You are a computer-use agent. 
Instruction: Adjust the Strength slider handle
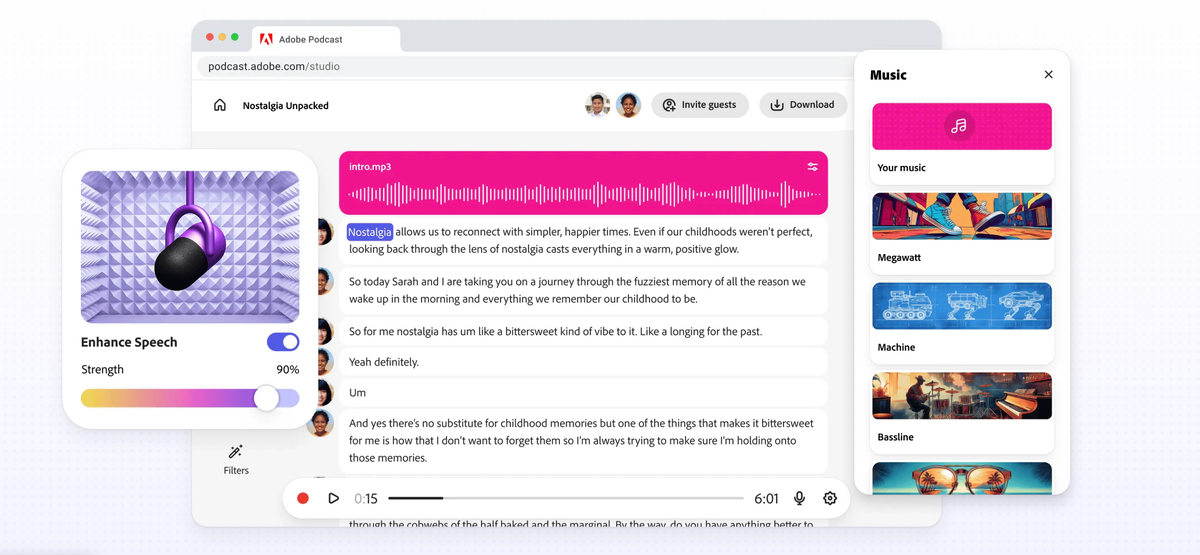click(x=266, y=398)
